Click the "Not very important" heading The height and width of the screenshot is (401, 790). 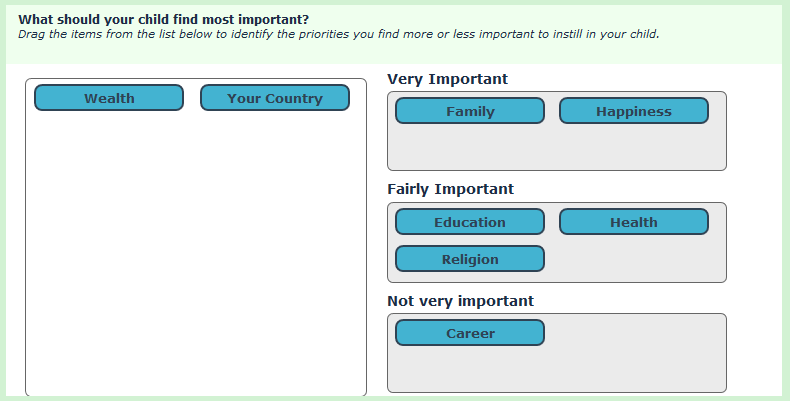(x=460, y=301)
